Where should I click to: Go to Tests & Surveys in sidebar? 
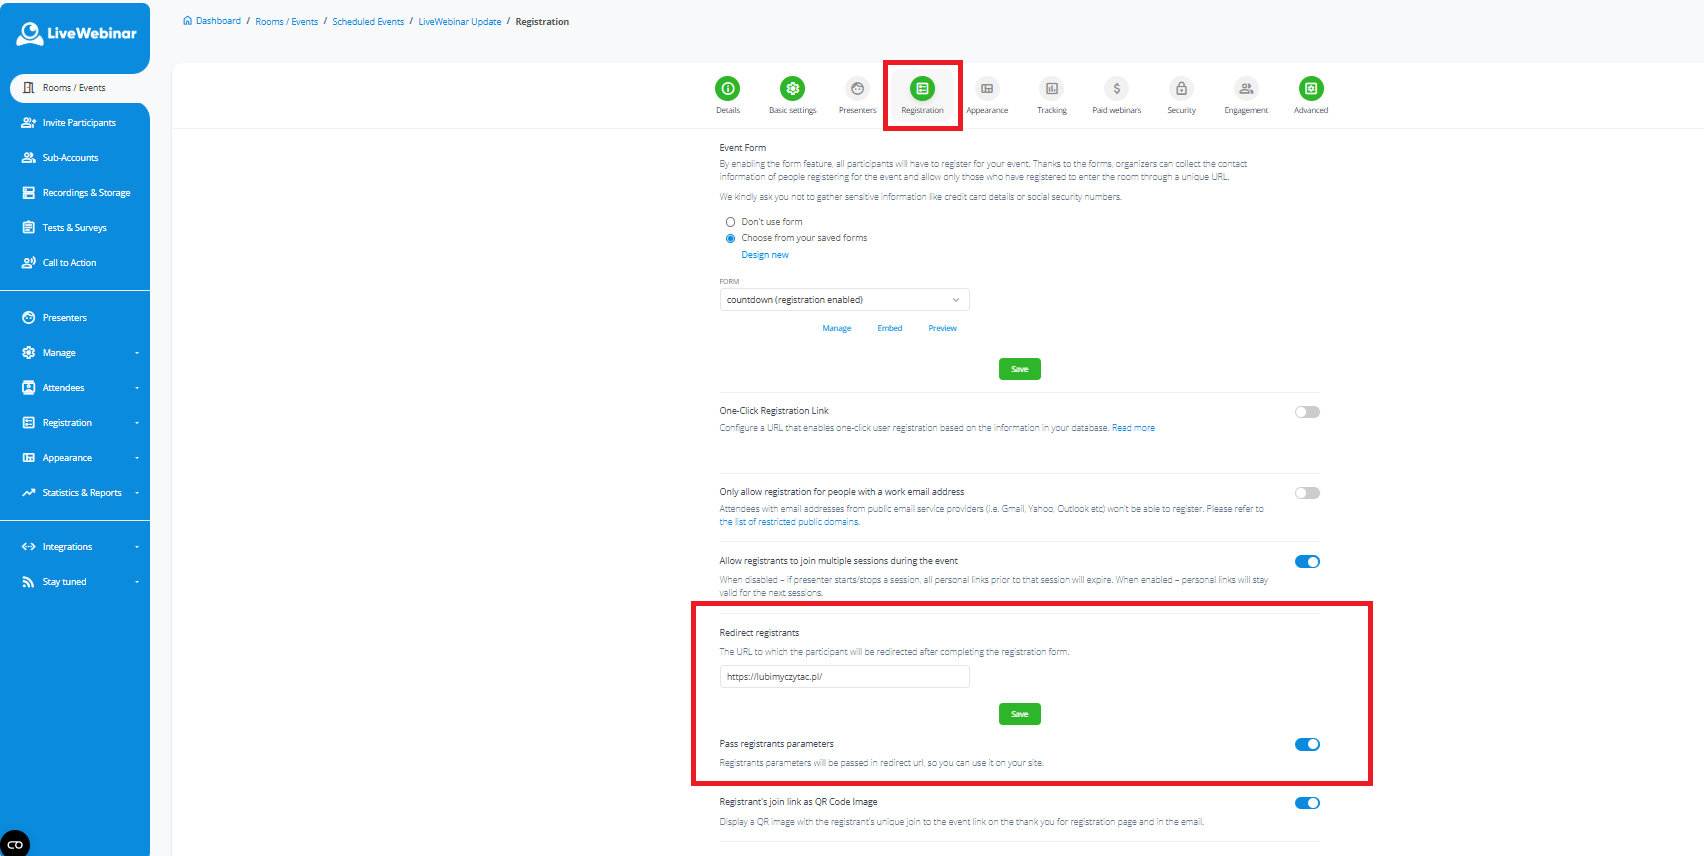(74, 228)
